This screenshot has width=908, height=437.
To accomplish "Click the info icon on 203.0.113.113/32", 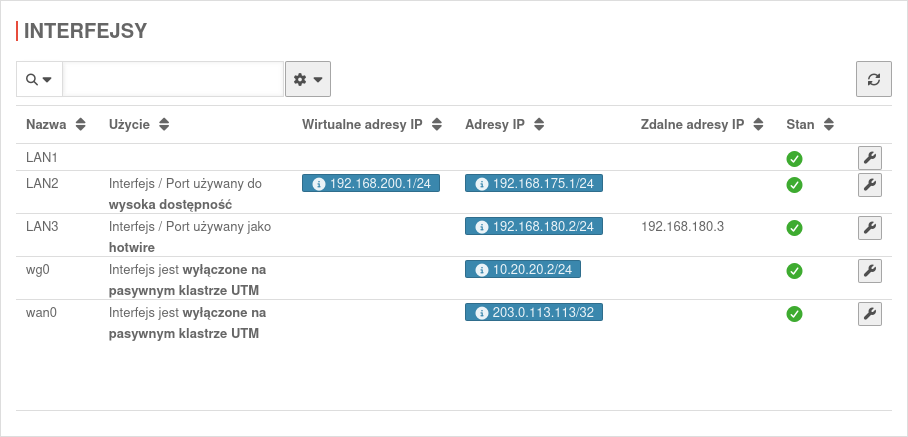I will tap(481, 313).
